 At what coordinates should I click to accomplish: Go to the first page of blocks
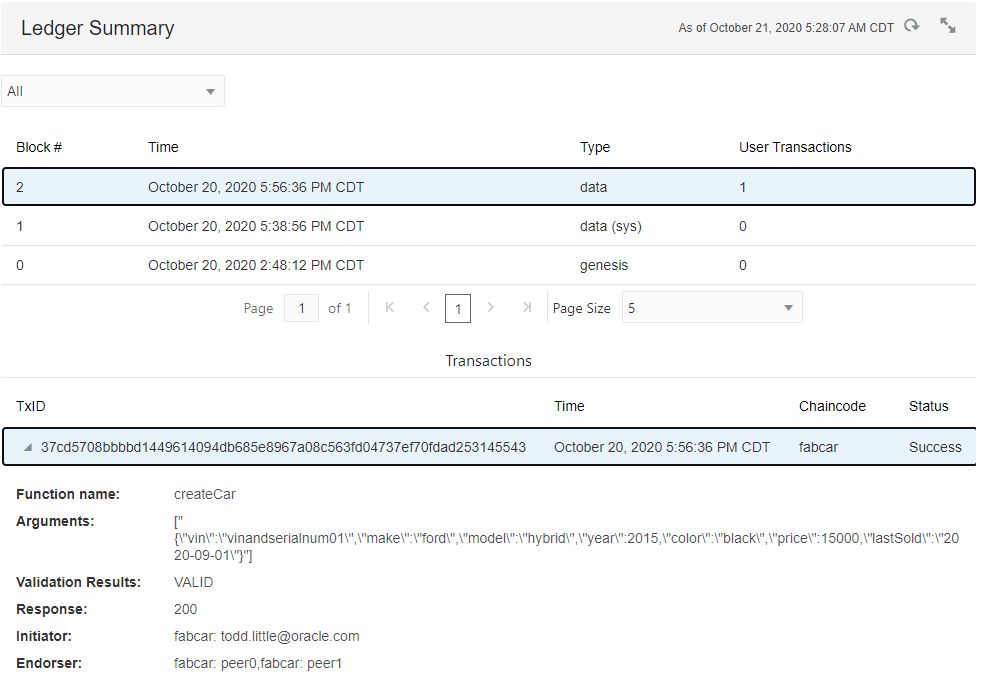pyautogui.click(x=389, y=308)
